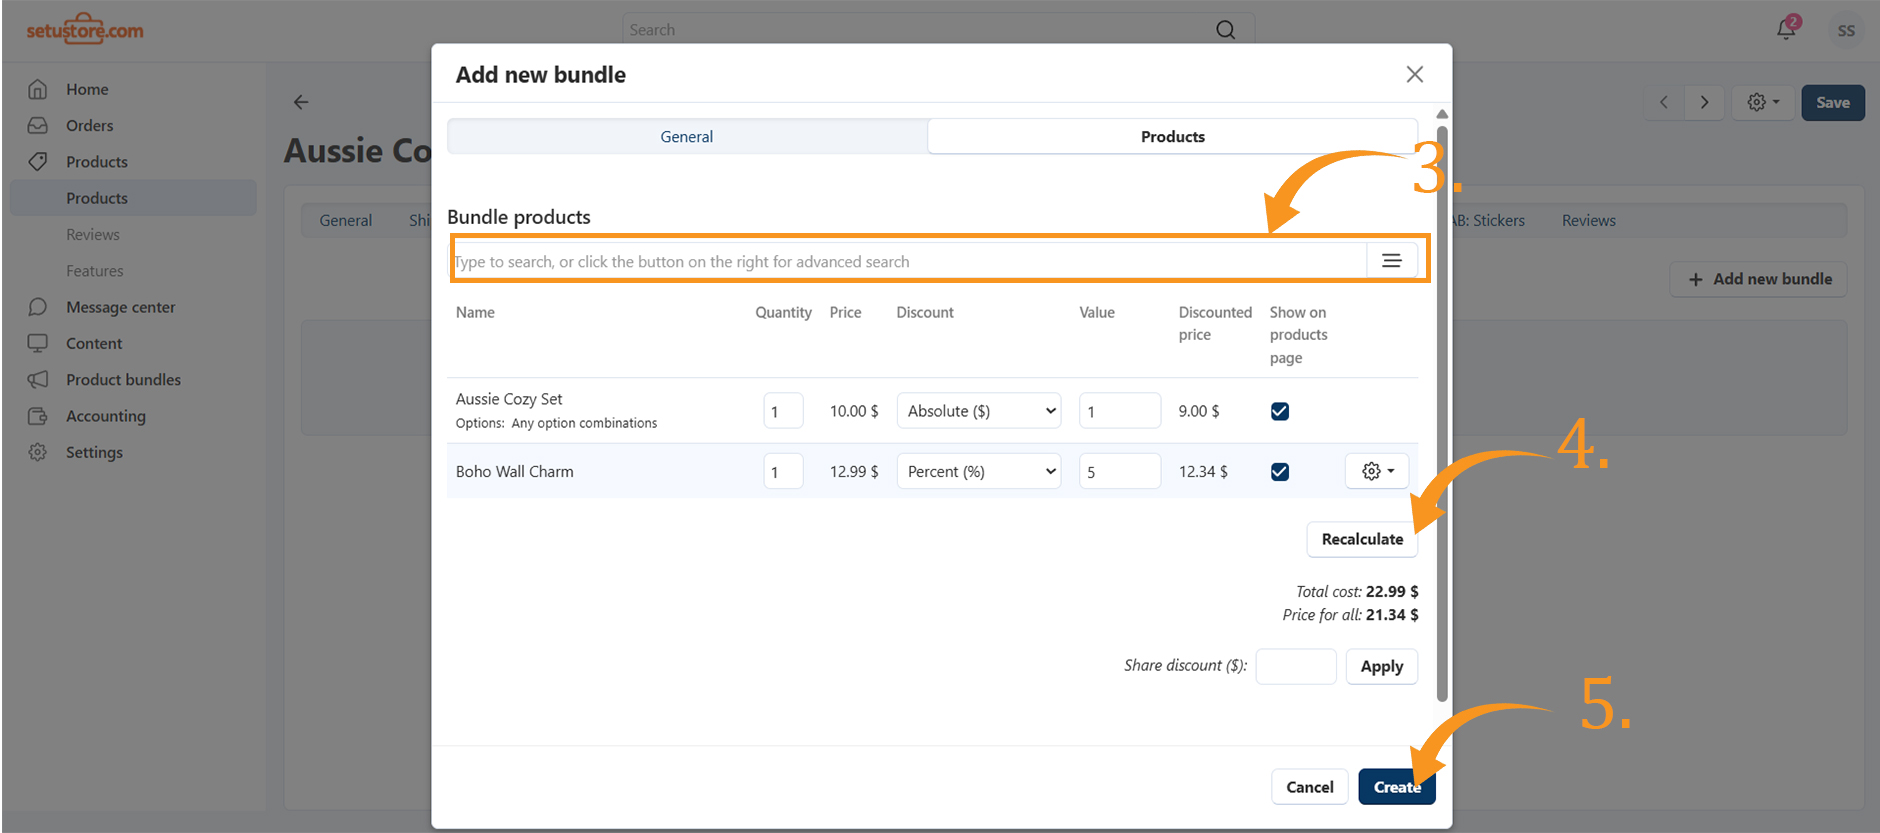Open Settings gear in sidebar
Viewport: 1880px width, 833px height.
[38, 452]
